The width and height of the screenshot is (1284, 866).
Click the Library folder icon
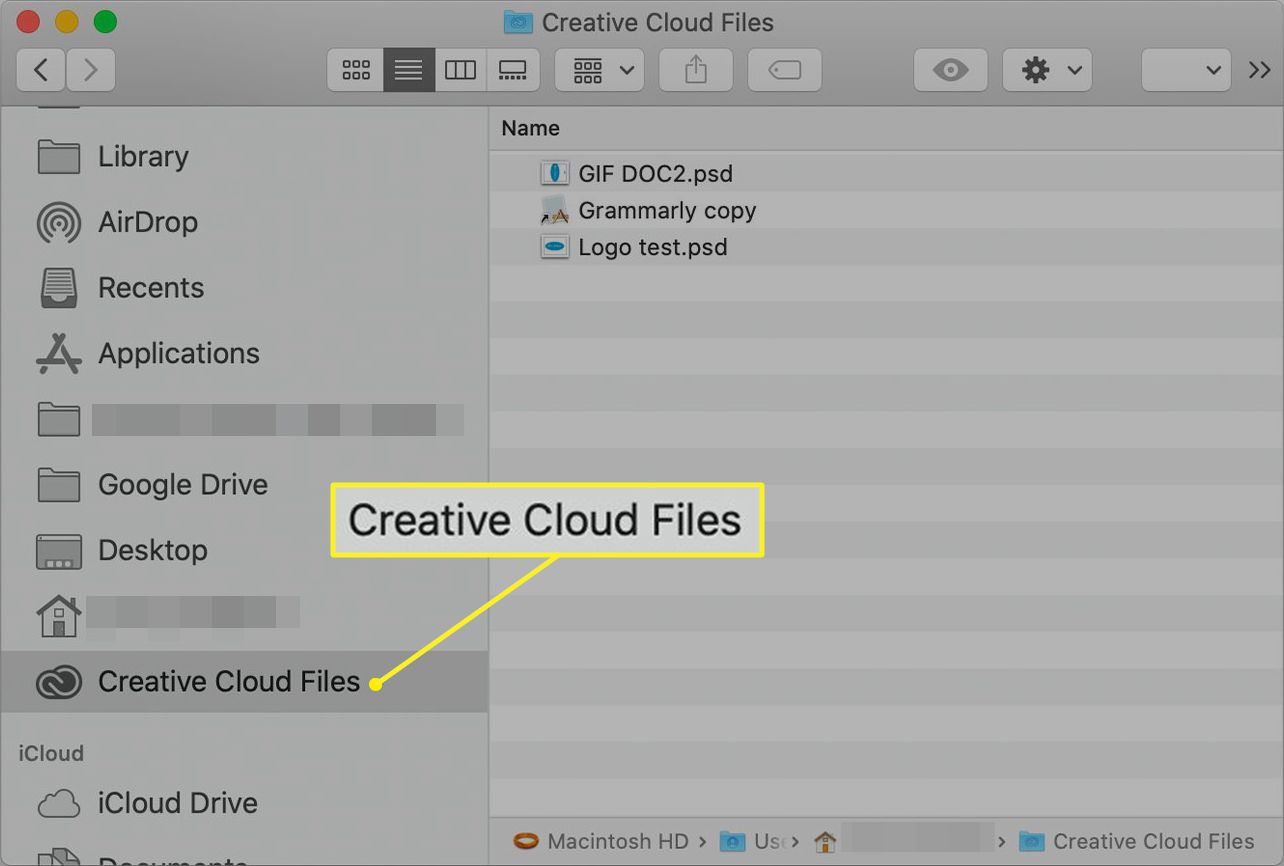tap(58, 157)
